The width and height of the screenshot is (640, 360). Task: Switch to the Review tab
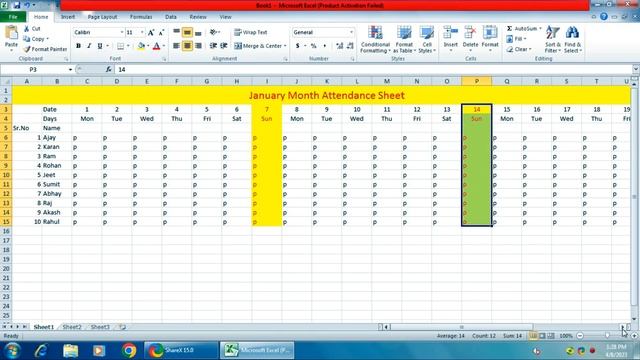coord(198,17)
